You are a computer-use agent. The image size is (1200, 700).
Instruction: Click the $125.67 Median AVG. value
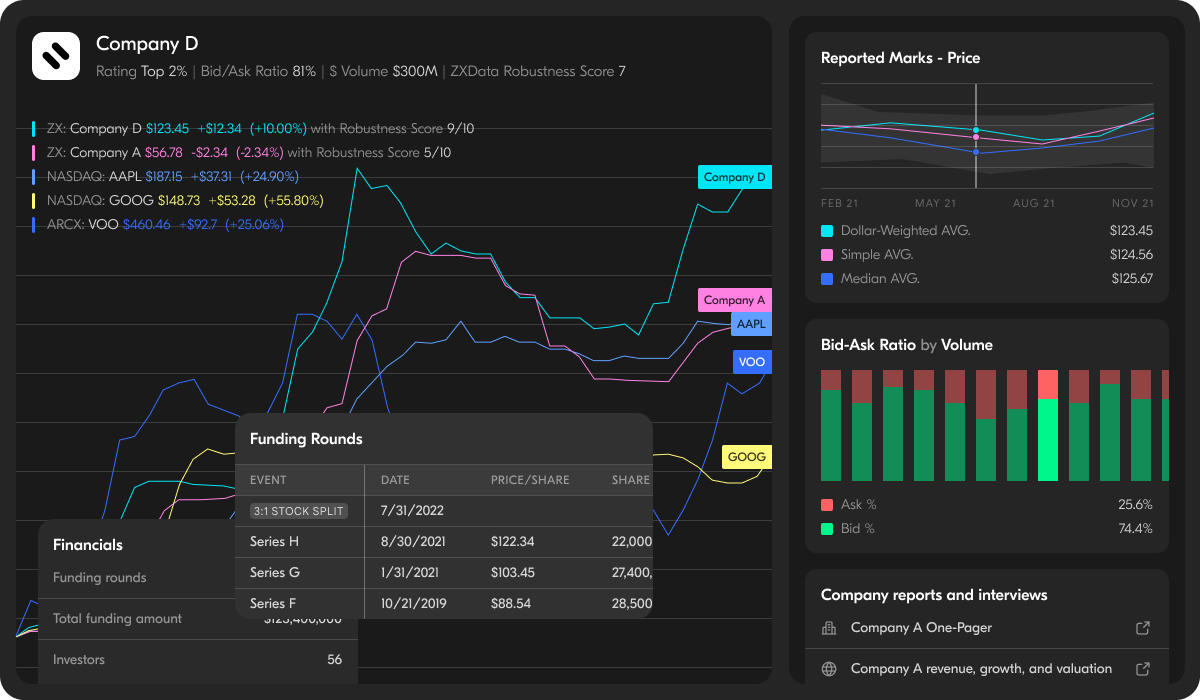point(1131,279)
